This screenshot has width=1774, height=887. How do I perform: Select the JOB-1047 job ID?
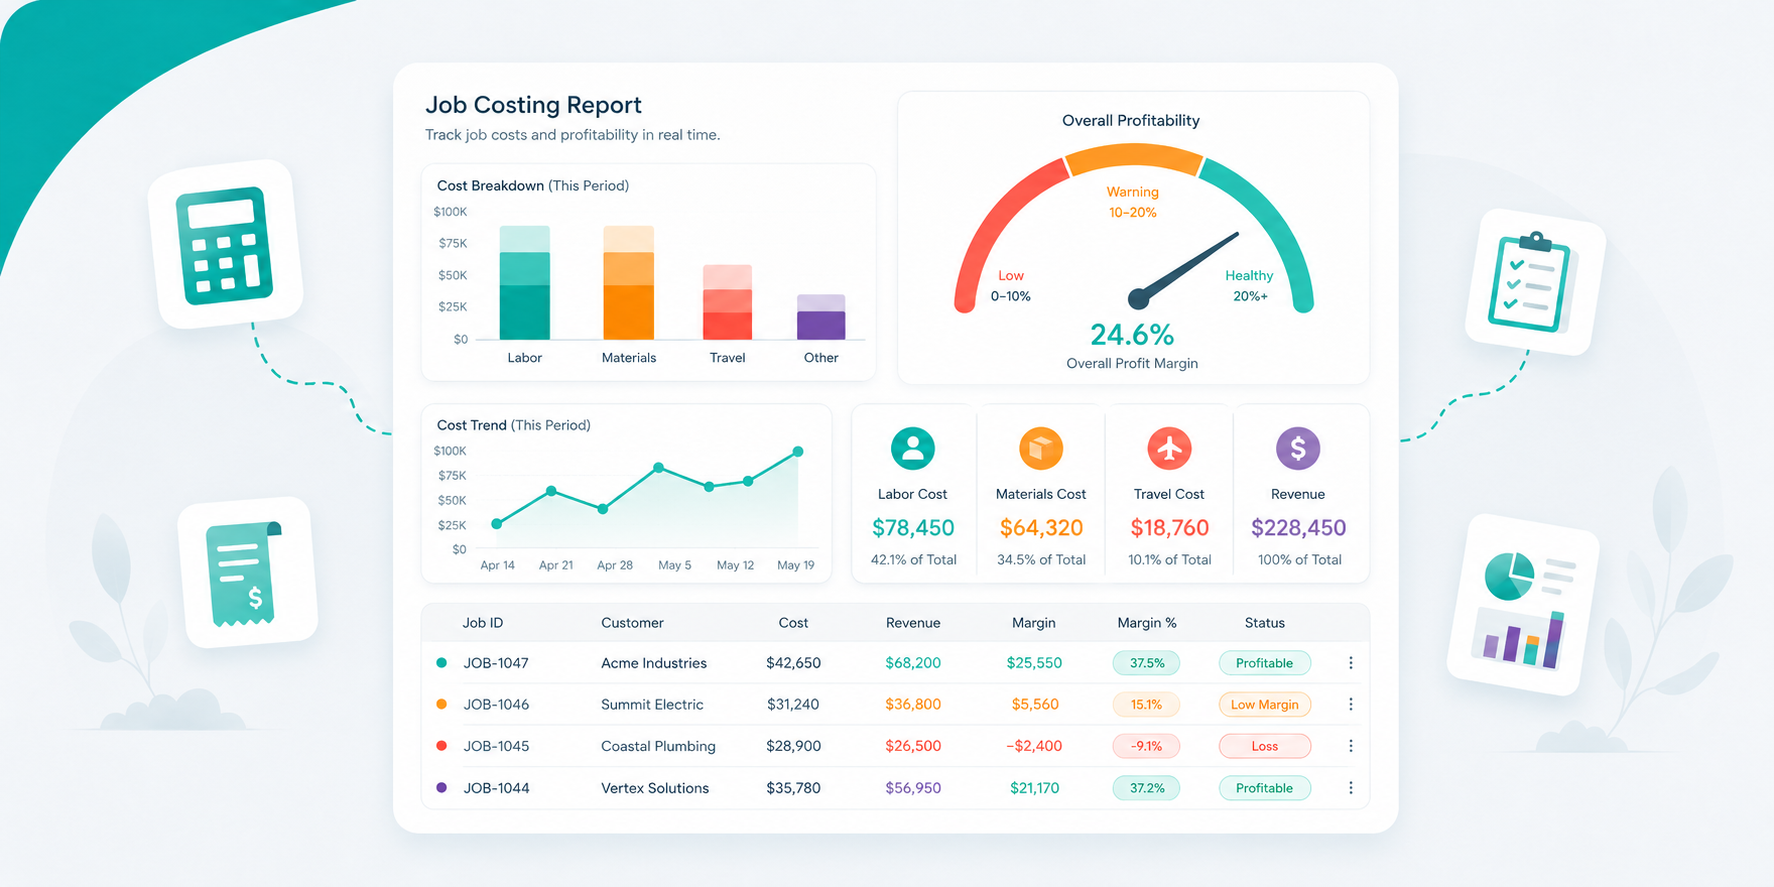496,663
